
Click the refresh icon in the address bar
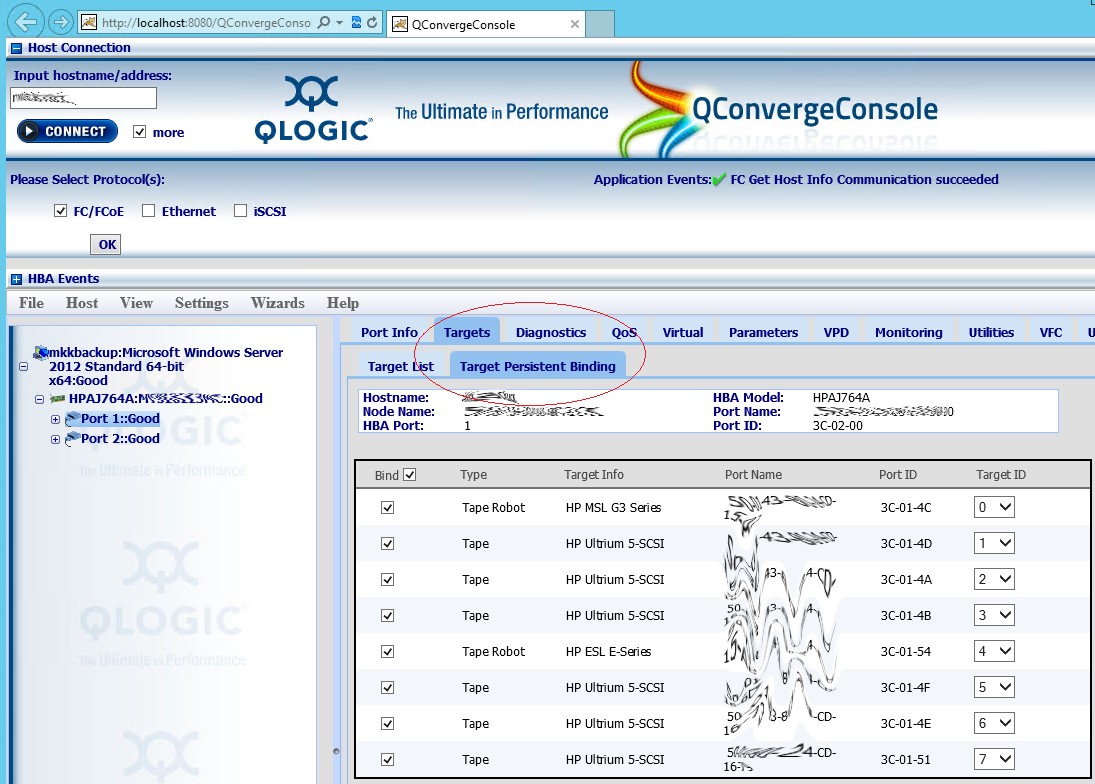372,23
